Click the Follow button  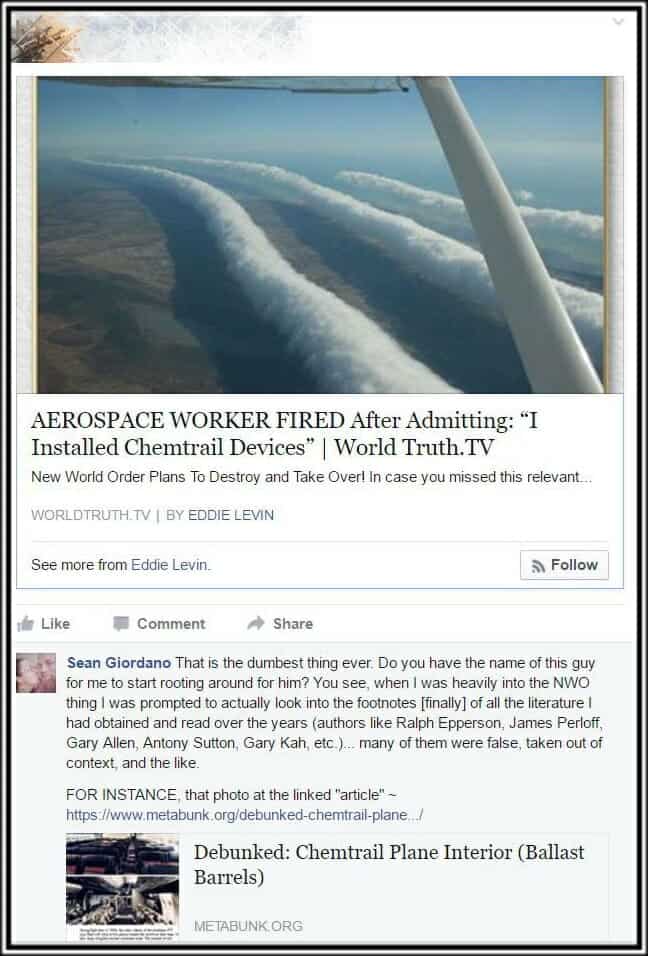click(x=564, y=565)
